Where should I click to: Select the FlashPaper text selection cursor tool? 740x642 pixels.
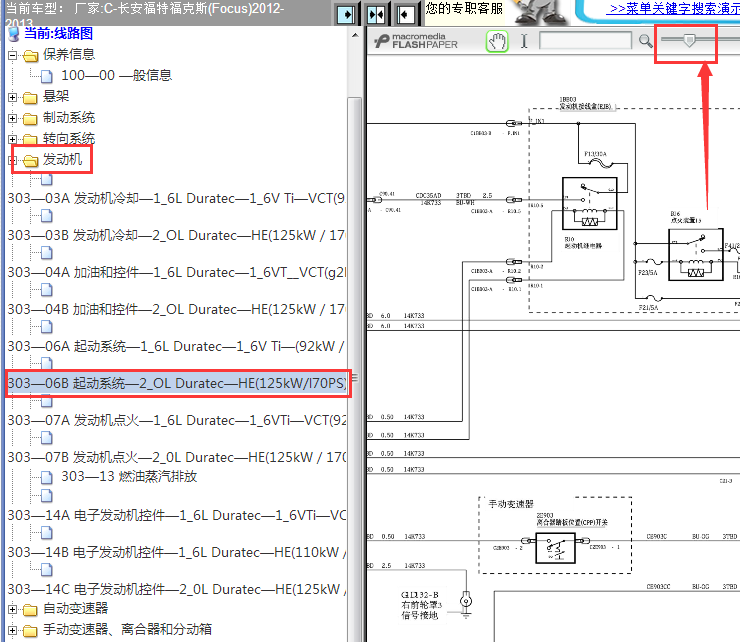[x=524, y=42]
